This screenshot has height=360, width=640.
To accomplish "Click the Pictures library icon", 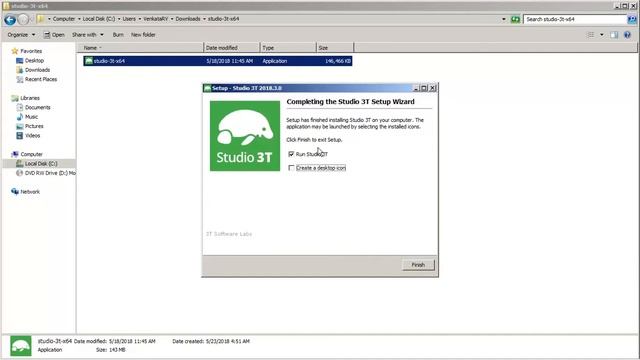I will click(20, 126).
